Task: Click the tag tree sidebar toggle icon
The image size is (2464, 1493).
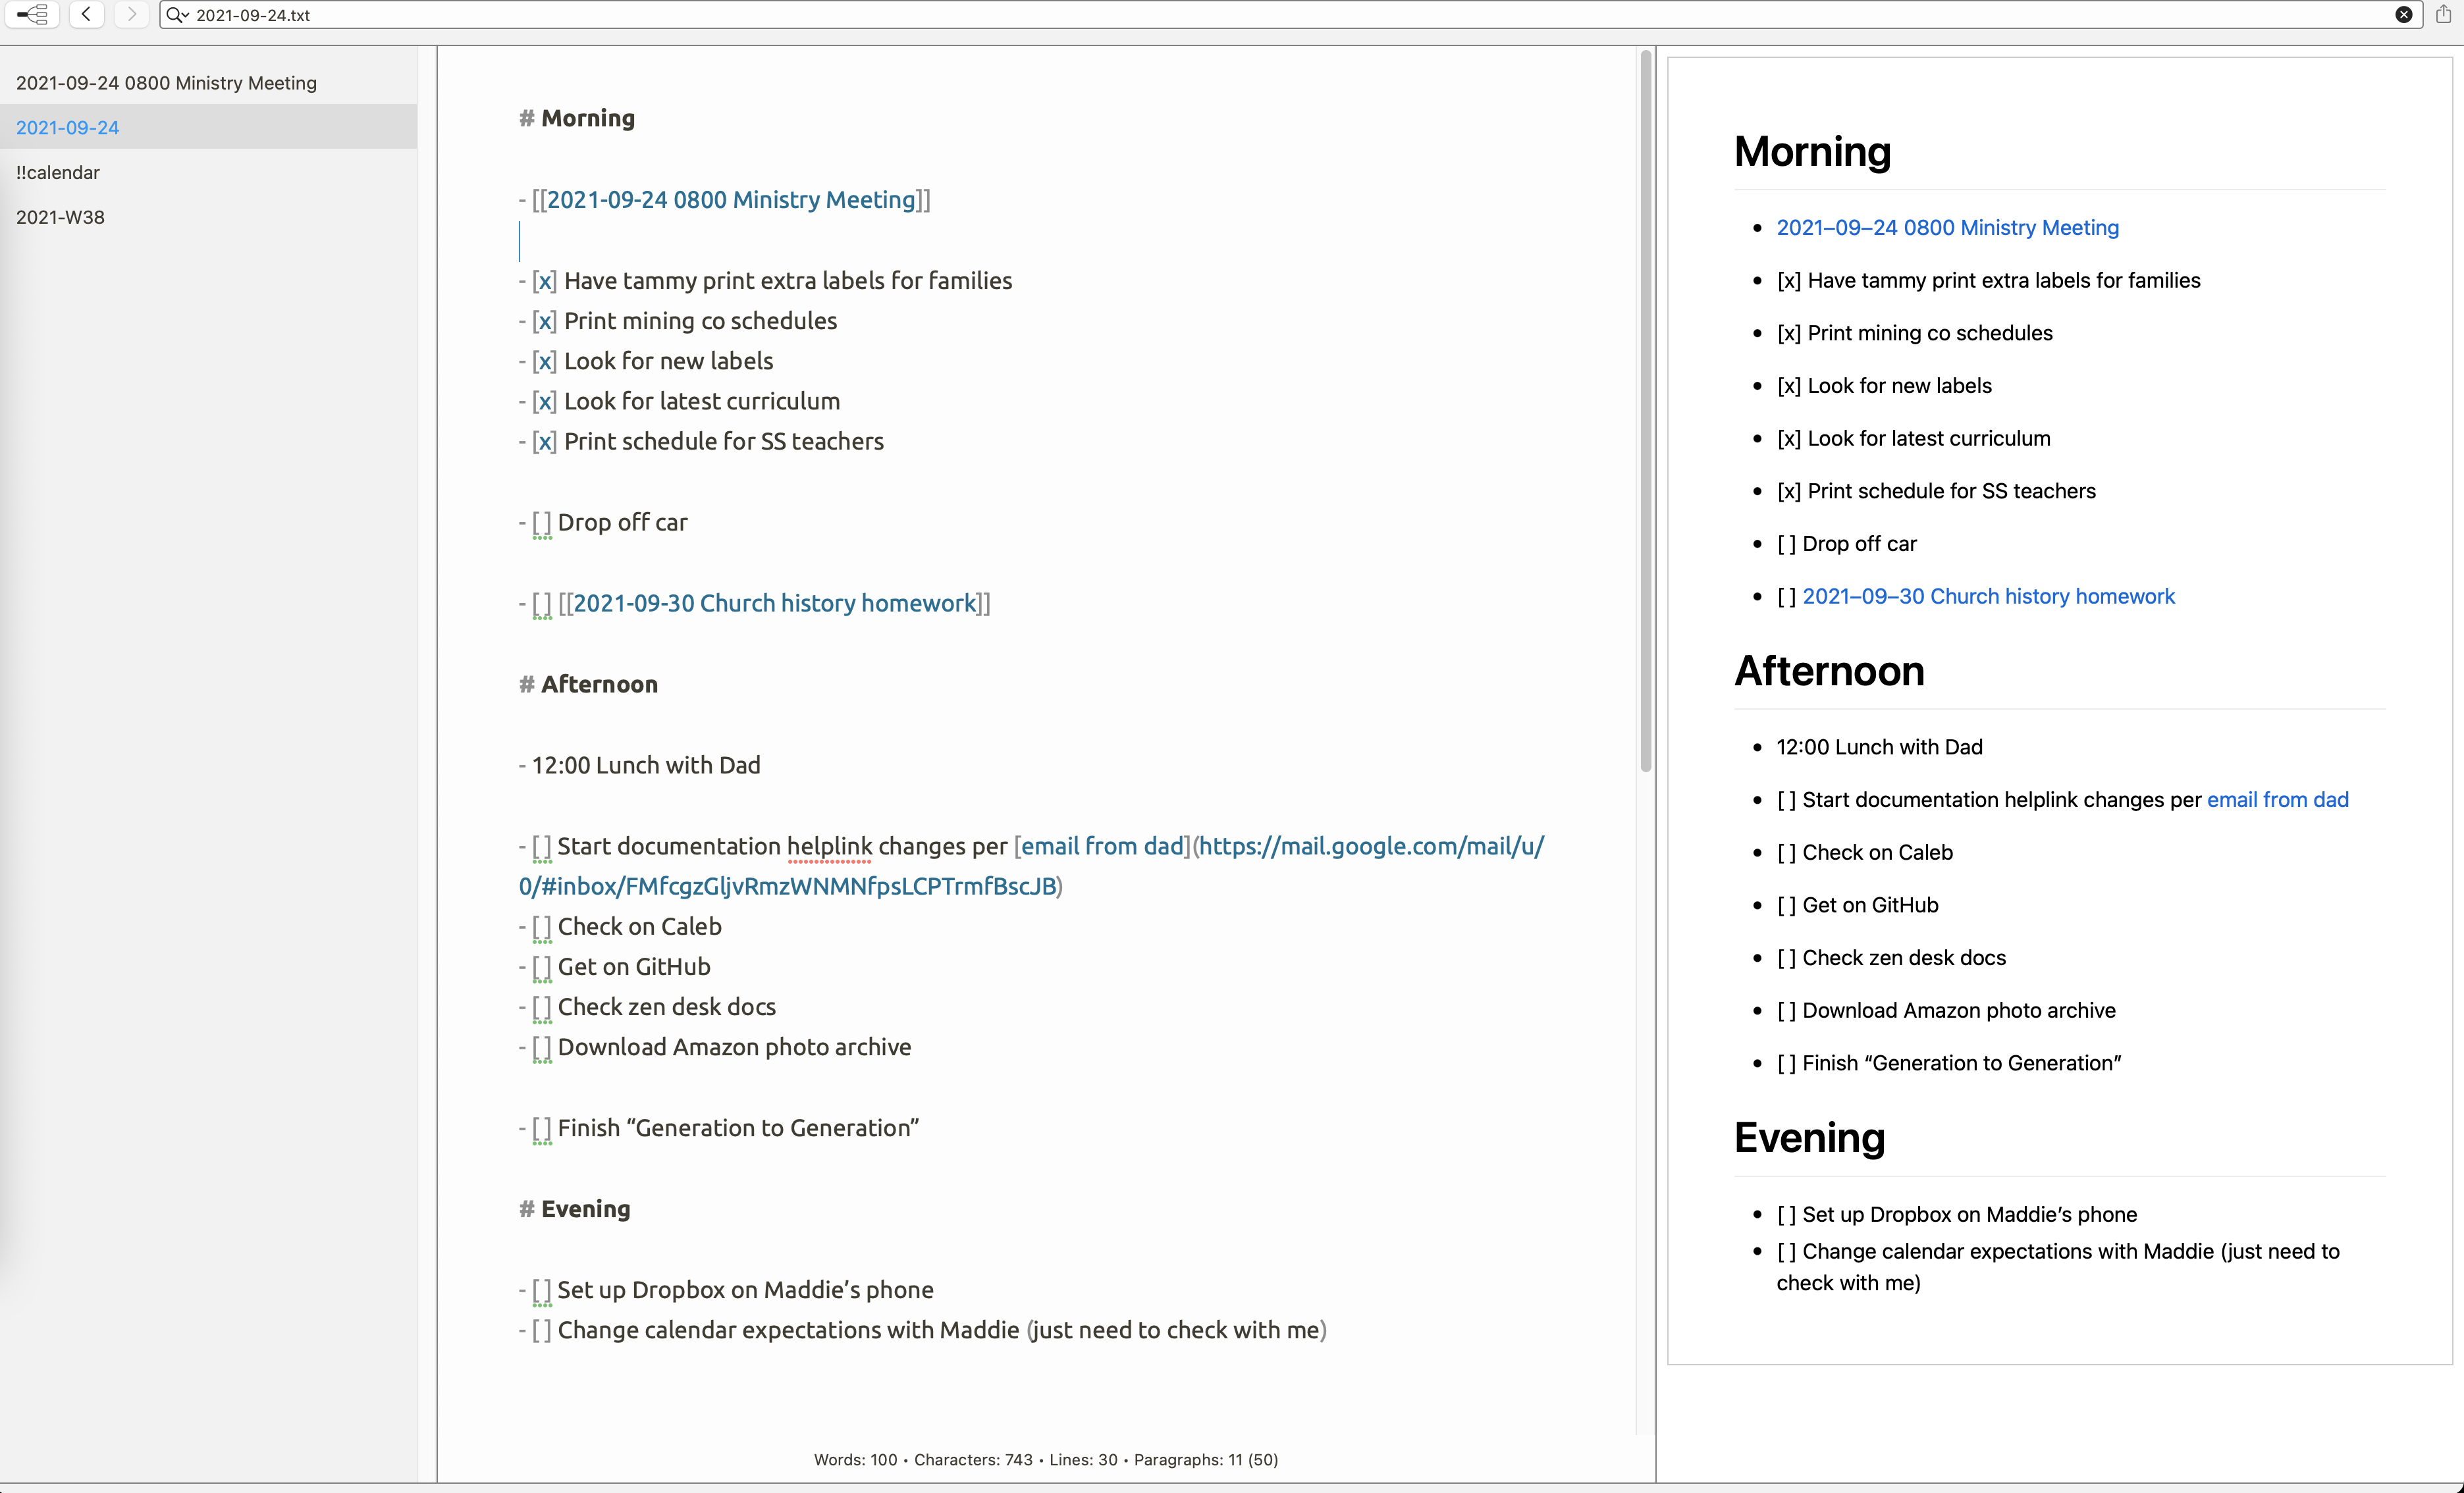Action: coord(32,14)
